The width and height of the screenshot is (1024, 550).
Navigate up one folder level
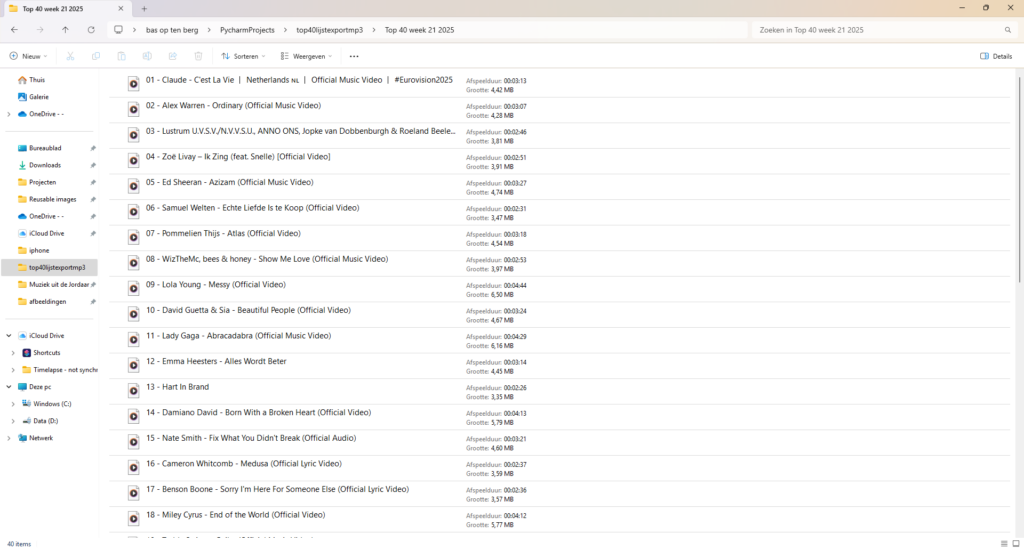click(65, 30)
